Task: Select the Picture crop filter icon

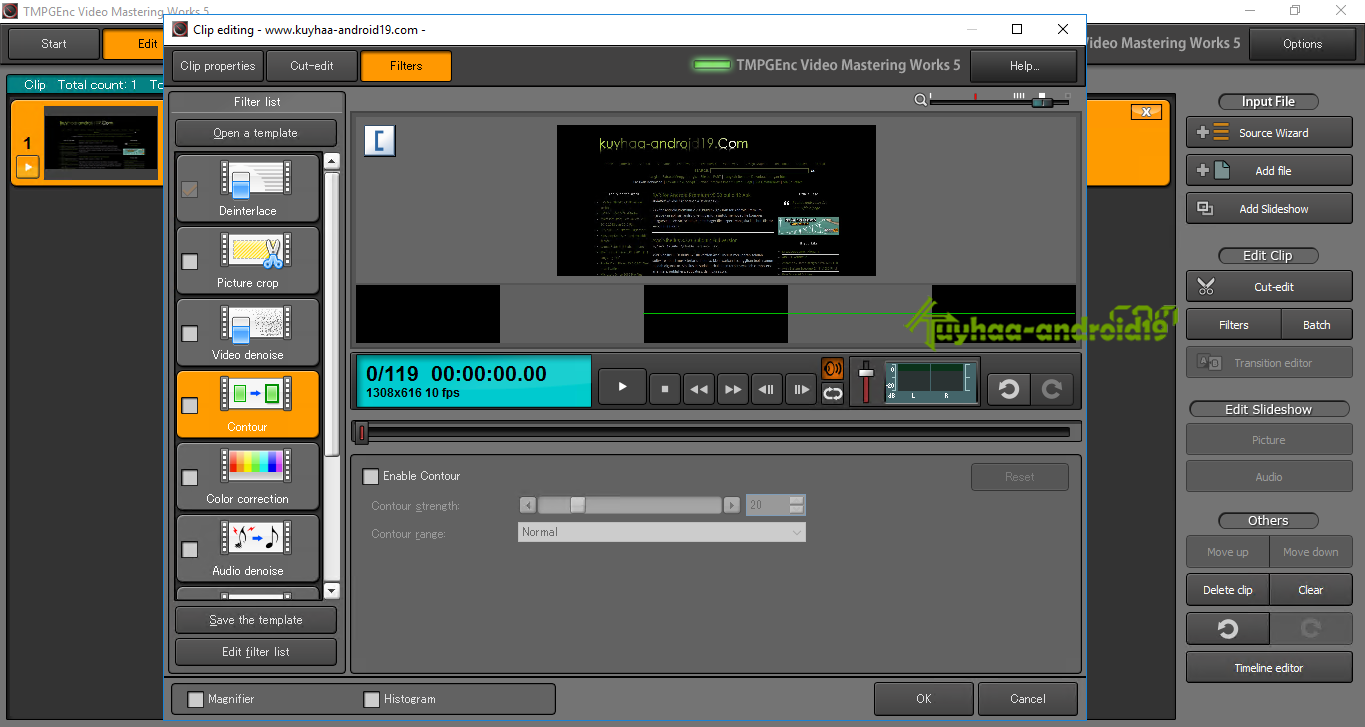Action: click(256, 253)
